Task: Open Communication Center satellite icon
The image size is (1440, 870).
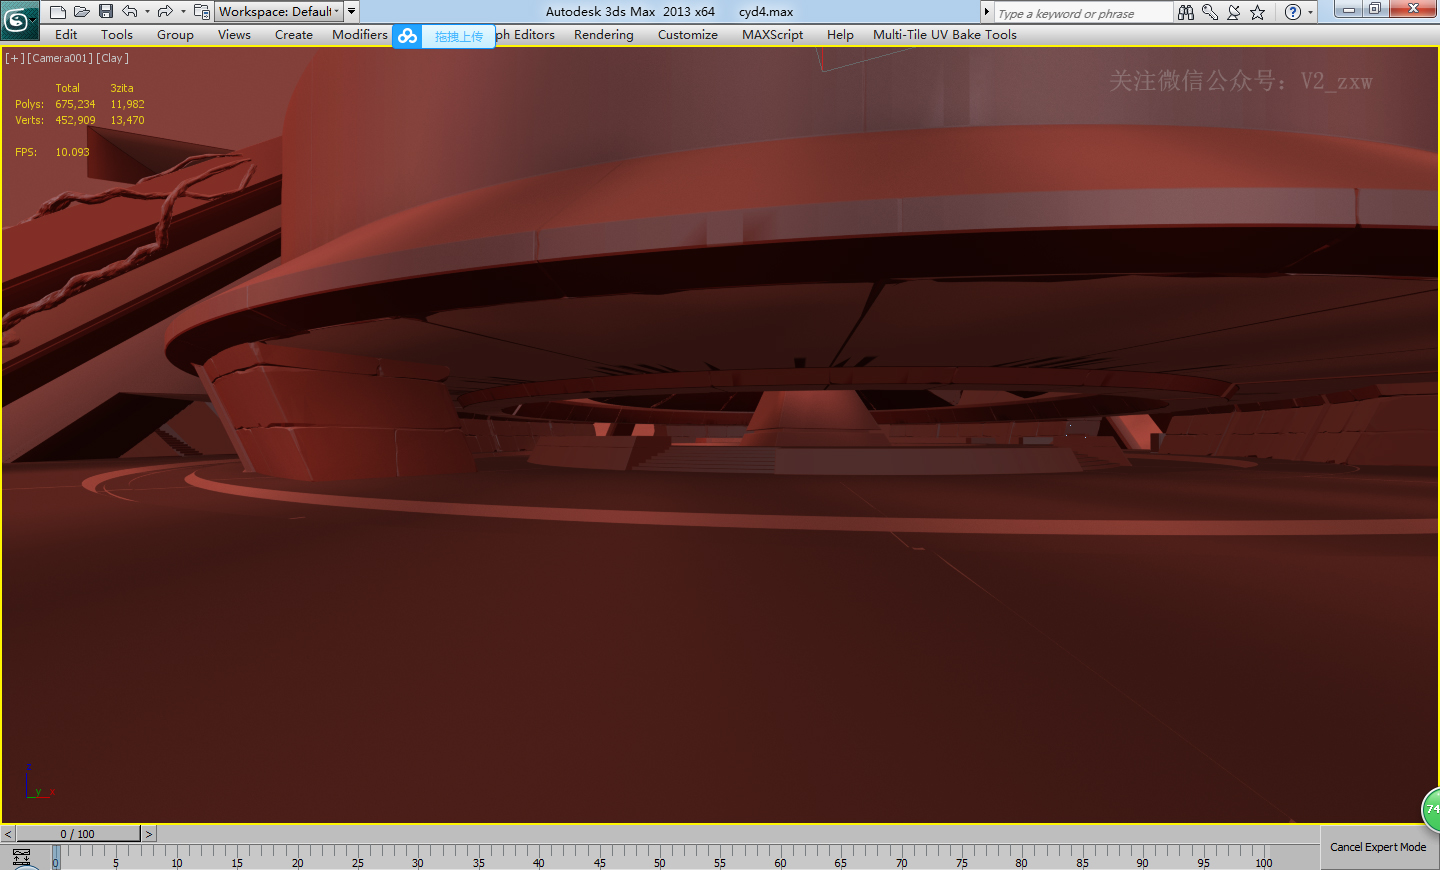Action: click(1234, 12)
